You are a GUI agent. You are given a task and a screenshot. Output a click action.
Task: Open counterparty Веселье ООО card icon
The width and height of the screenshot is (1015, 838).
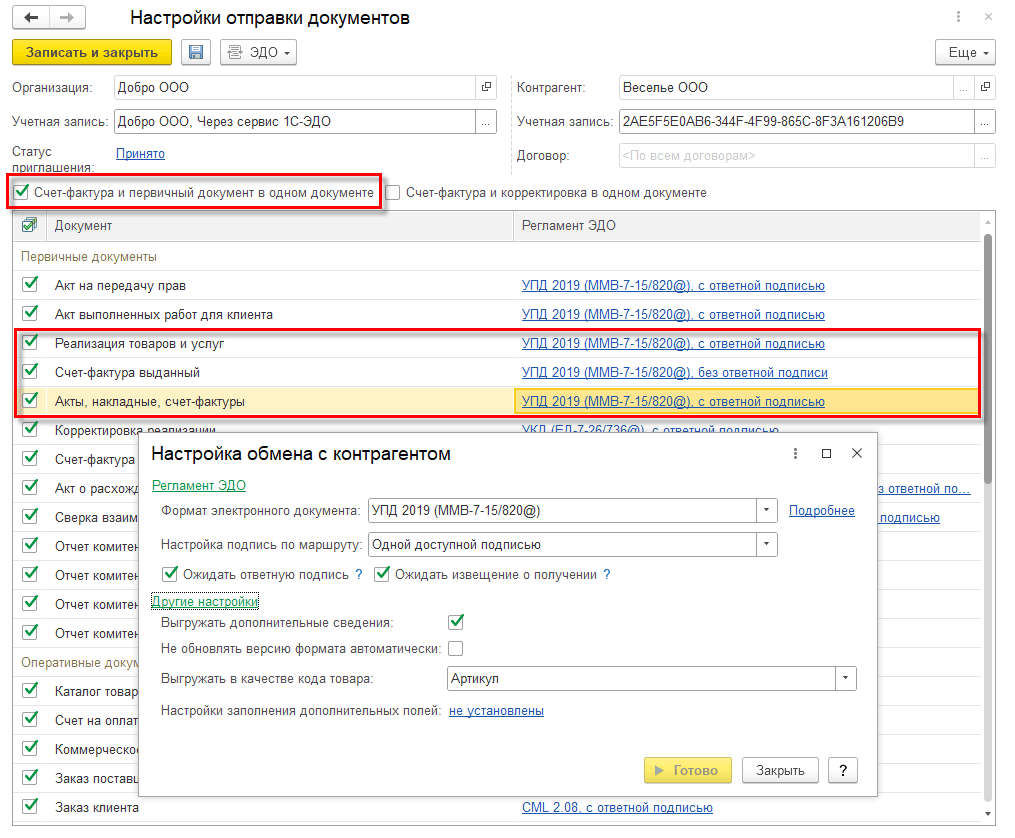coord(985,87)
